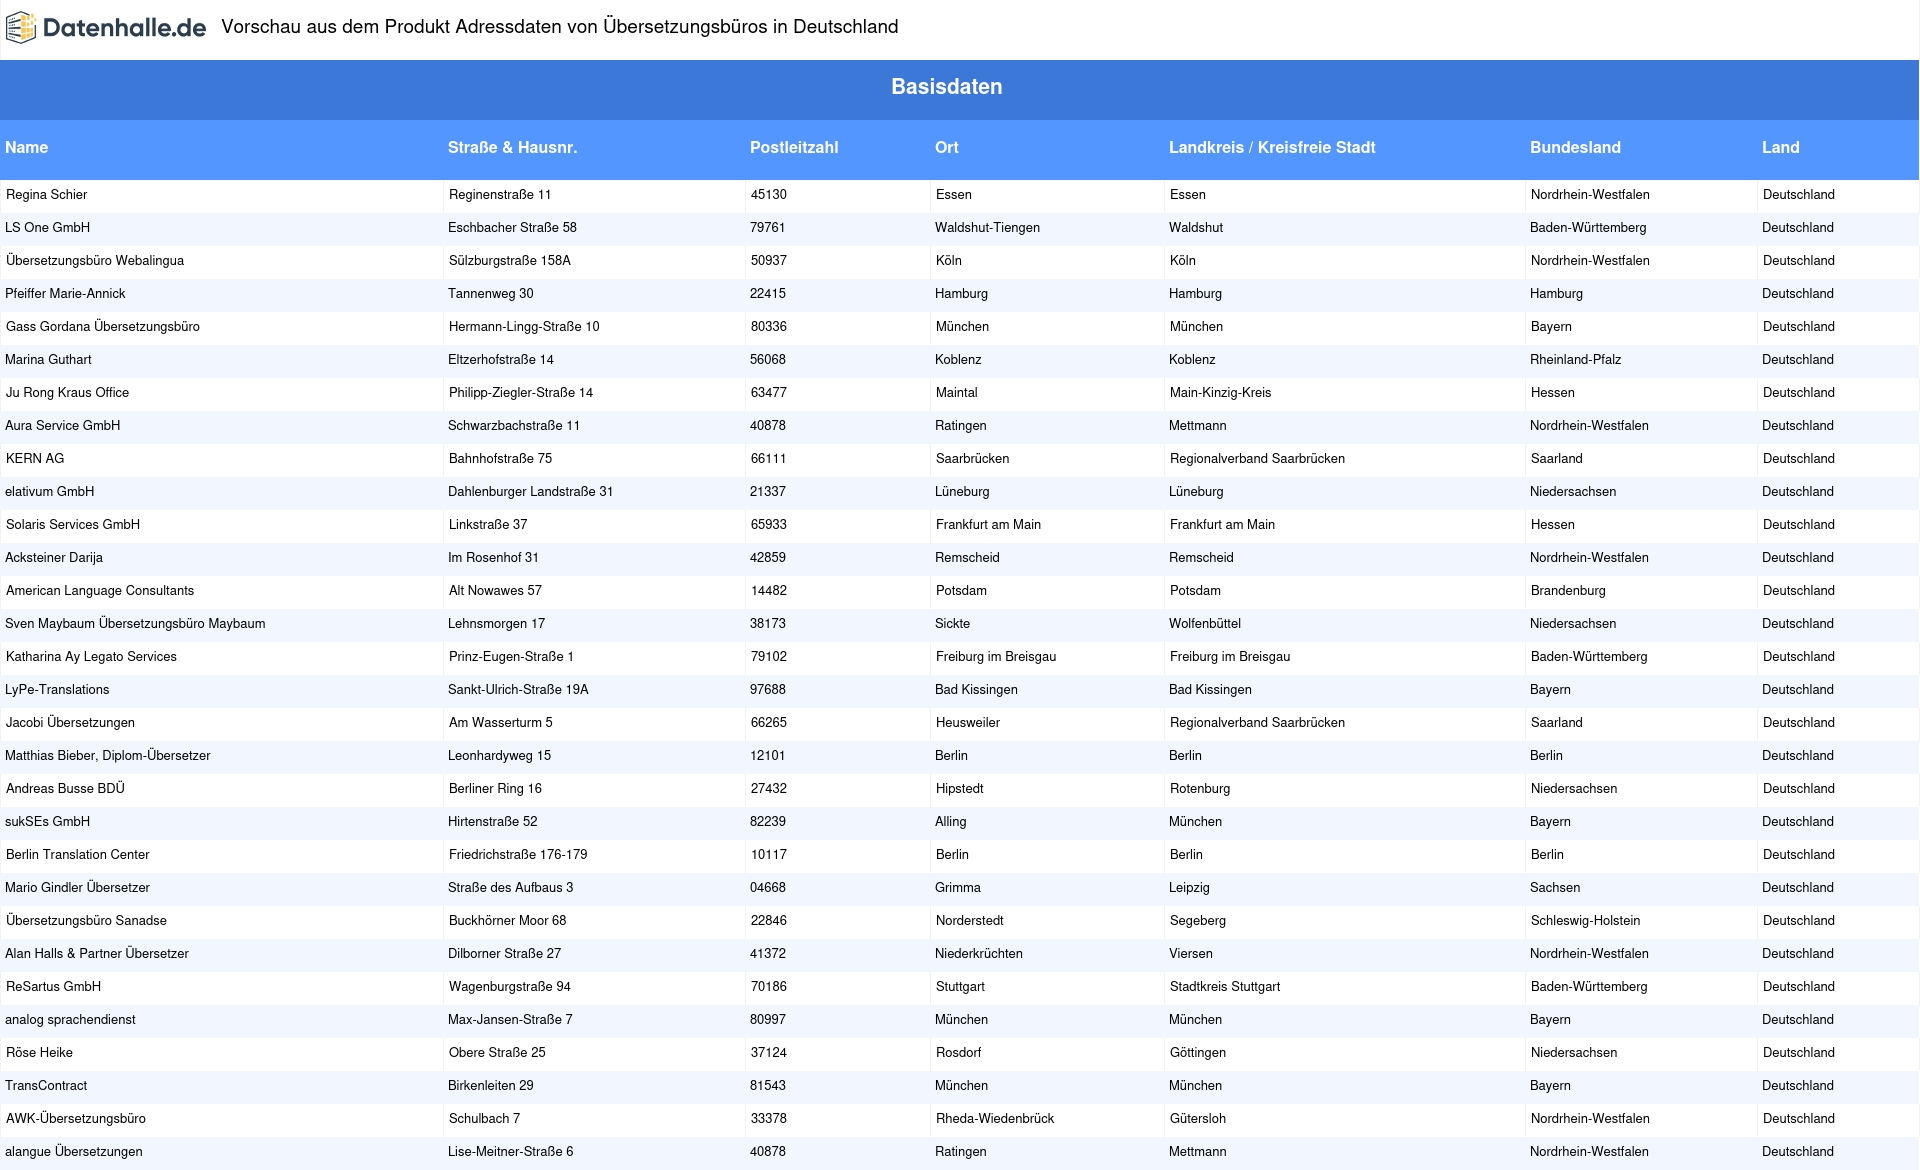Click Sven Maybaum Übersetzungsbüro Maybaum

coord(135,624)
